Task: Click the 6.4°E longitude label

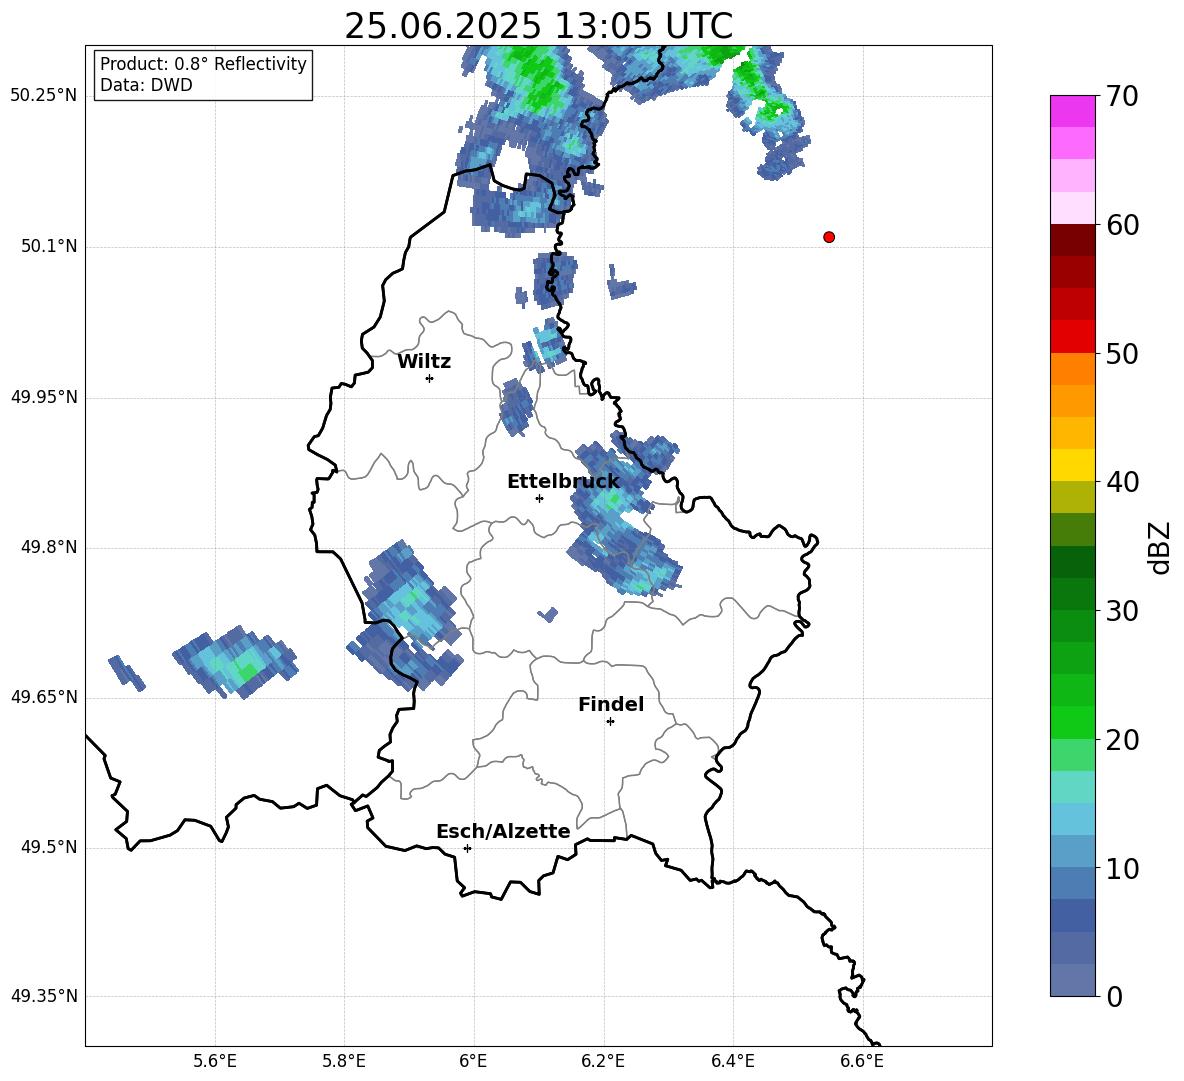Action: coord(732,1061)
